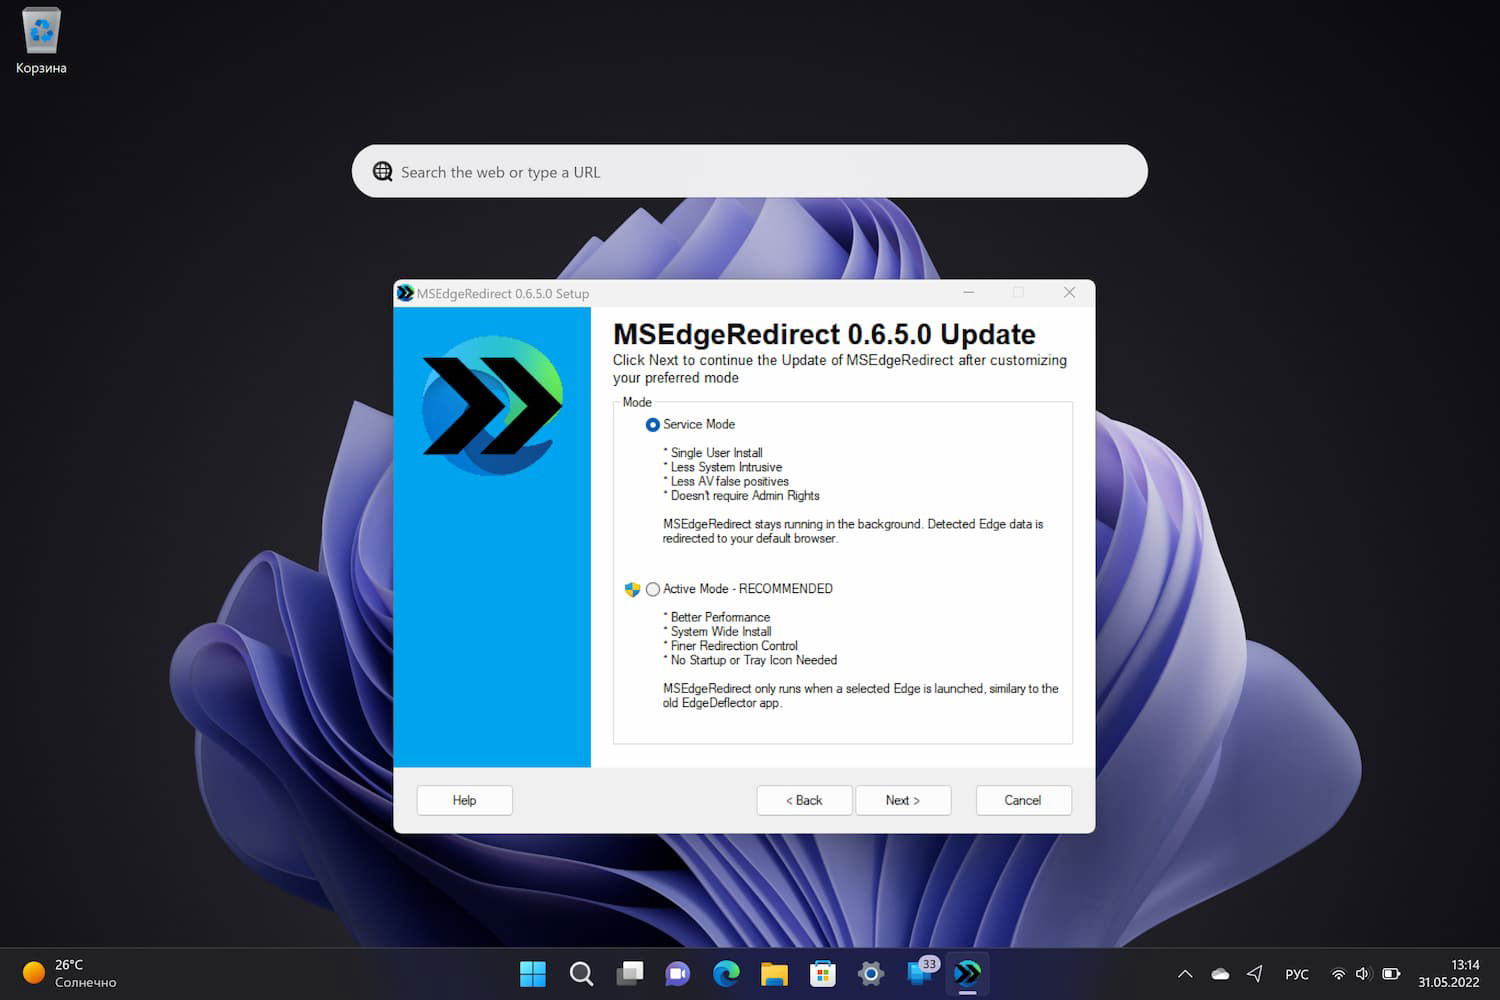Click the 'Less AV false positives' text
Image resolution: width=1500 pixels, height=1000 pixels.
click(x=730, y=481)
